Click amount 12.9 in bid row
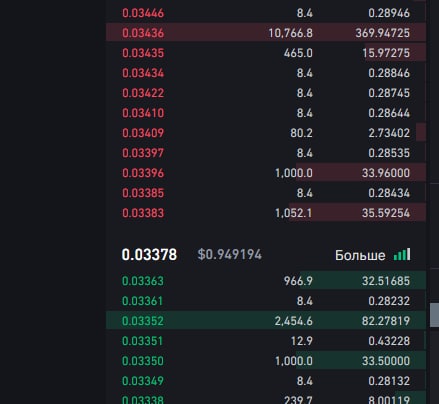Viewport: 439px width, 404px height. [x=302, y=341]
